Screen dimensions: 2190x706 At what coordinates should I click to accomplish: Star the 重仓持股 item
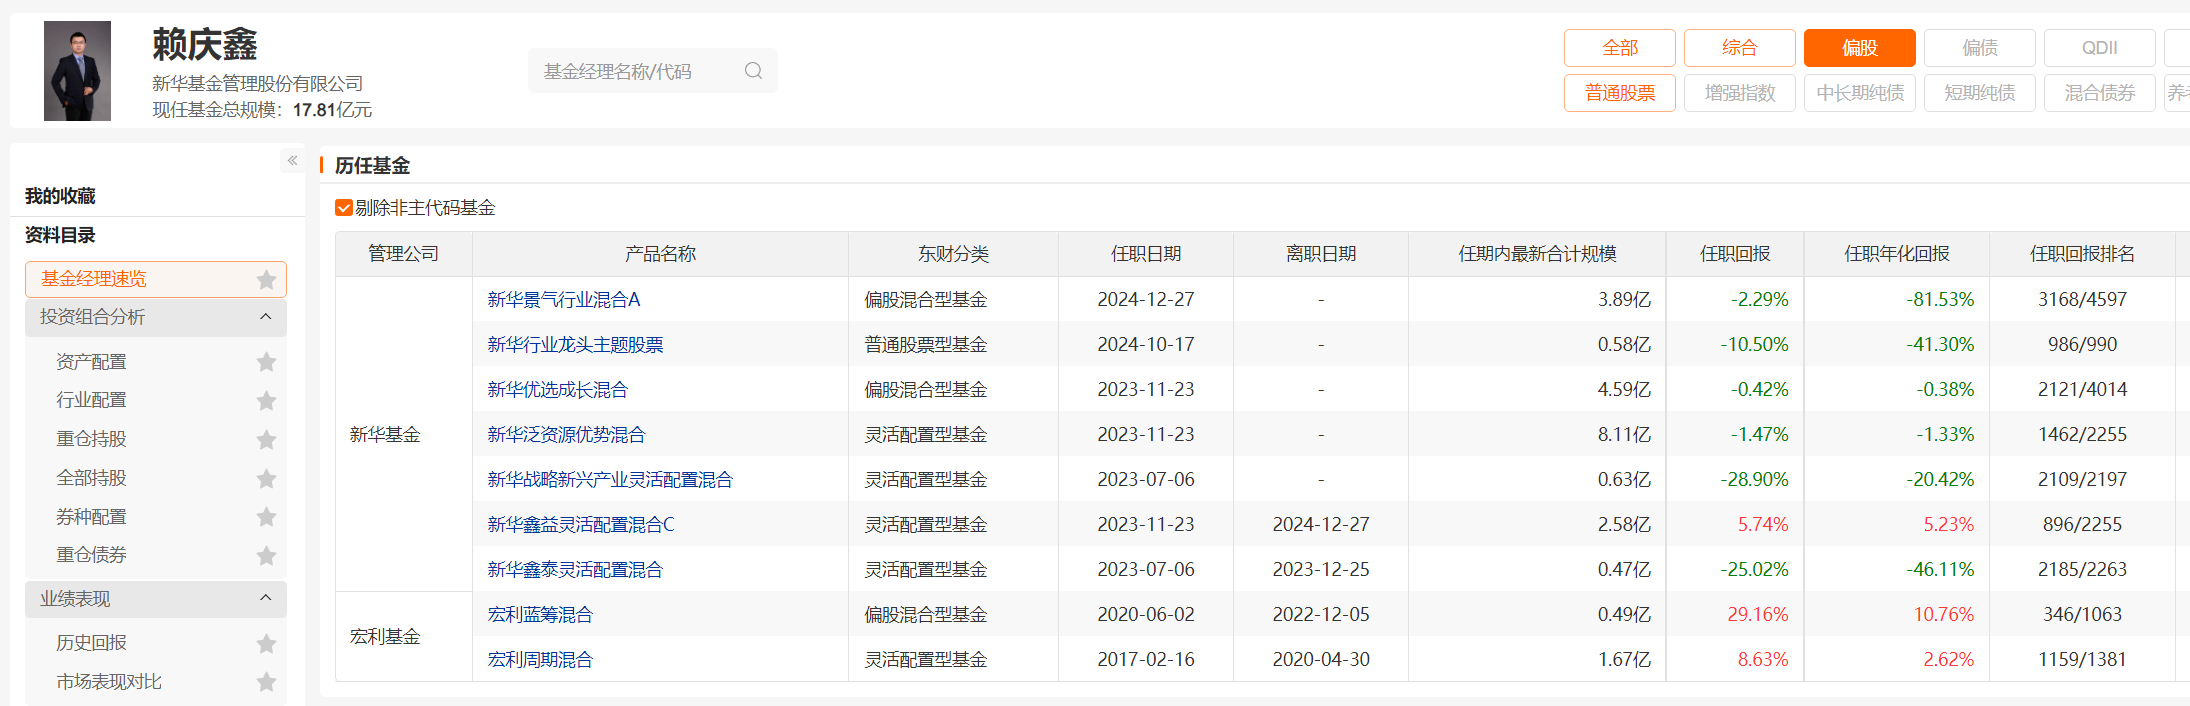point(266,439)
